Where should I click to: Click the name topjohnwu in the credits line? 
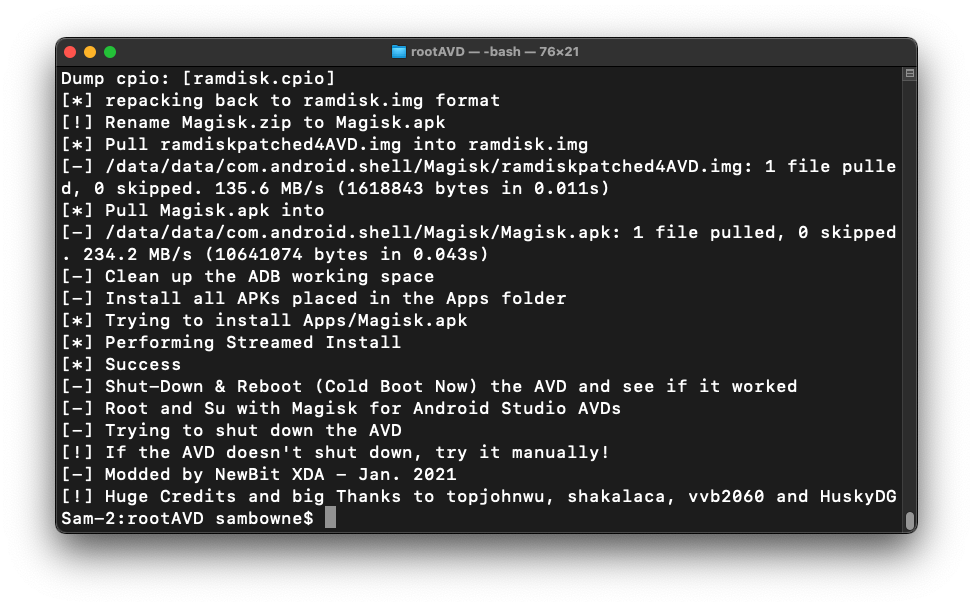[496, 497]
